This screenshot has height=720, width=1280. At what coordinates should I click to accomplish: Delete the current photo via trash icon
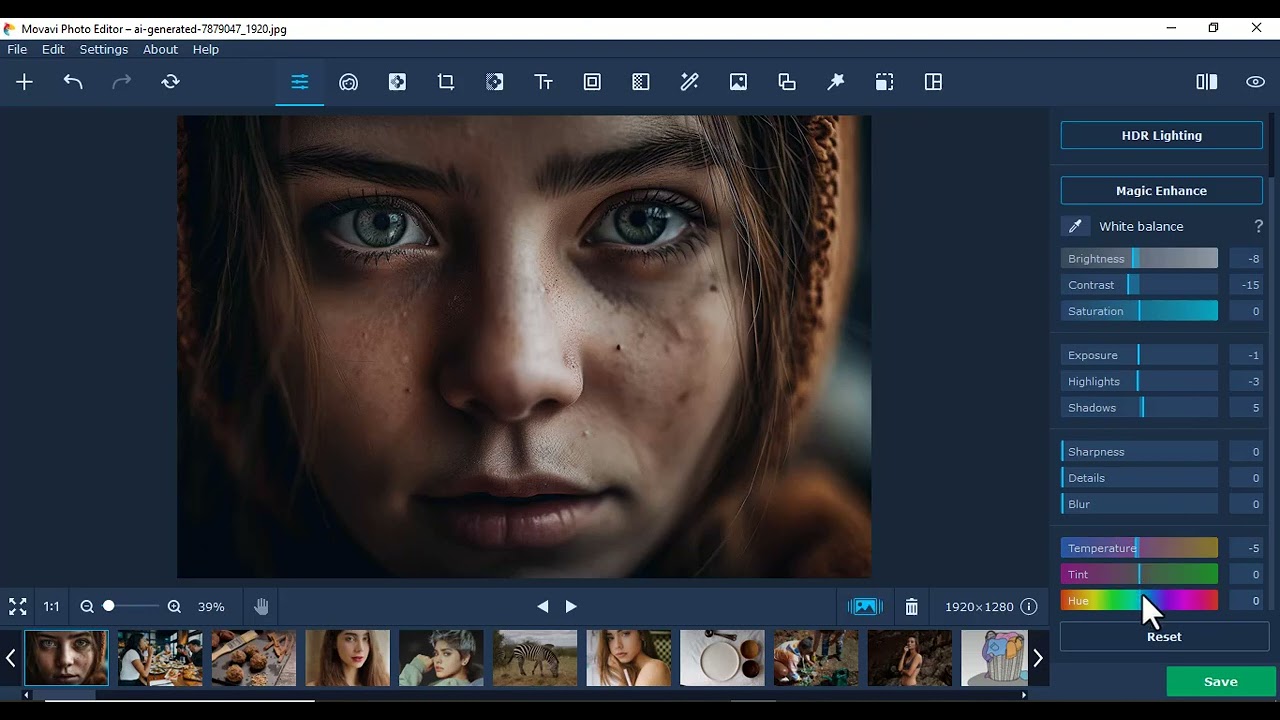tap(911, 606)
